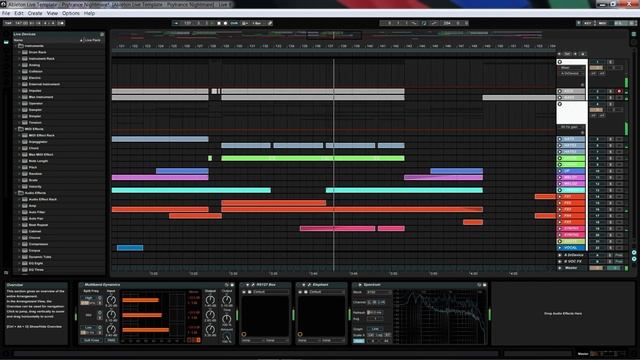Toggle the KEY map mode switch
This screenshot has height=360, width=640.
[588, 23]
